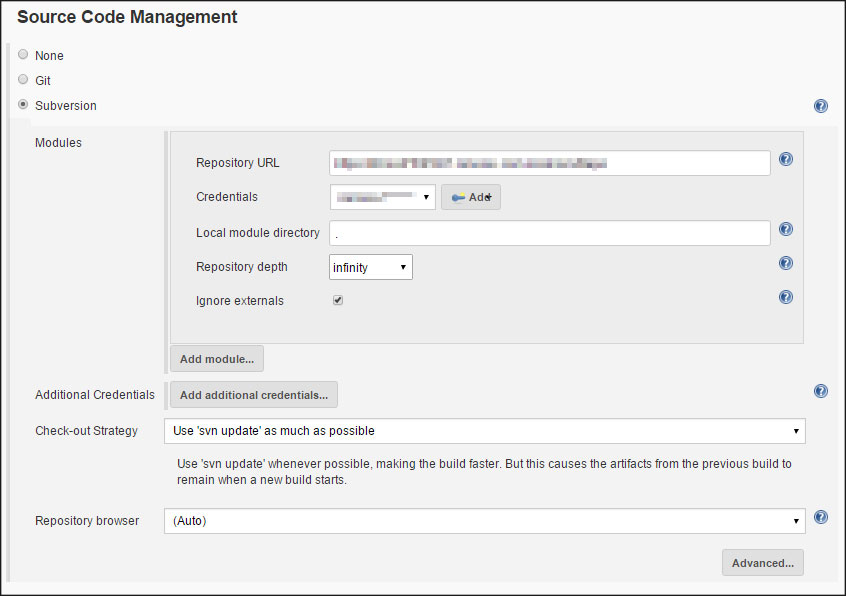Select the Git radio button
The image size is (846, 596).
23,79
